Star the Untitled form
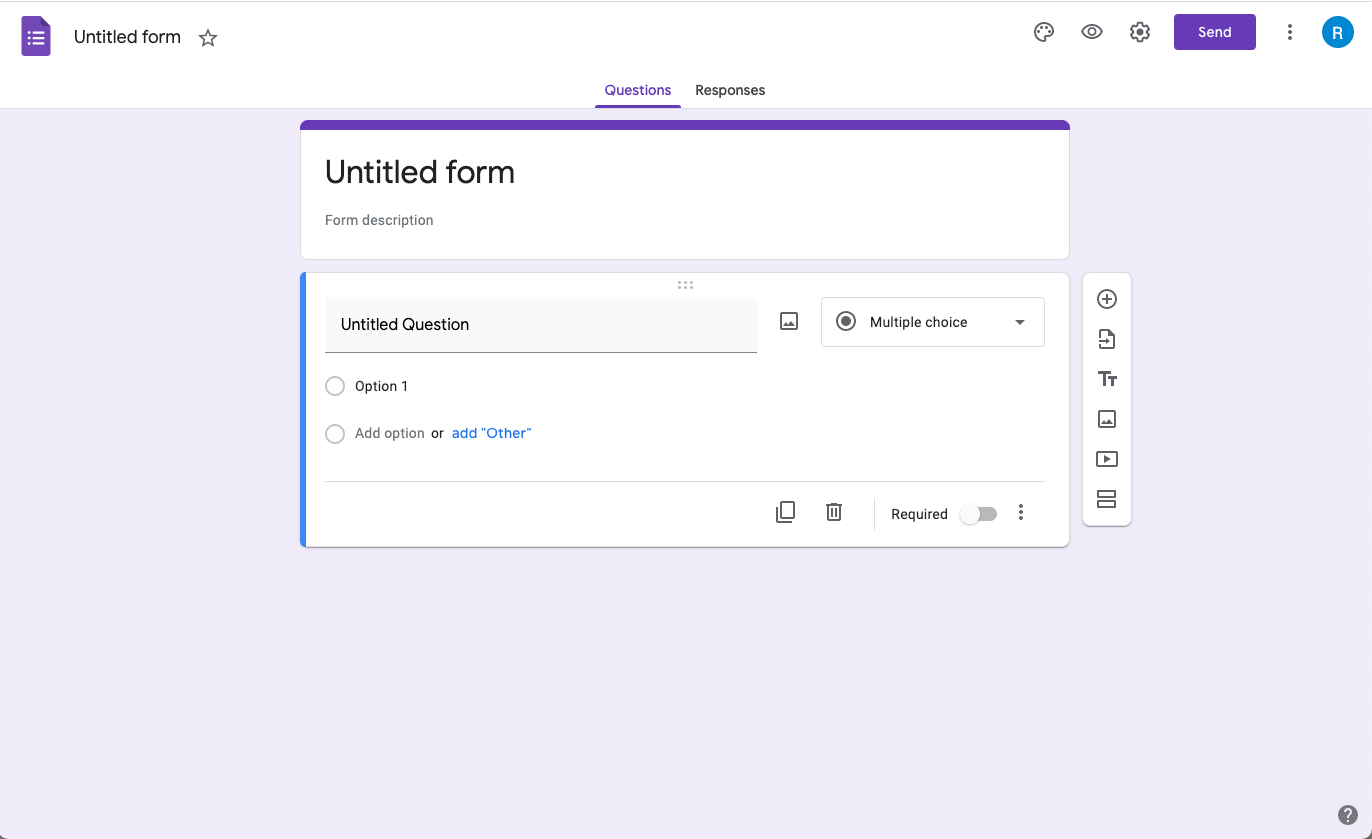Viewport: 1372px width, 839px height. click(208, 38)
